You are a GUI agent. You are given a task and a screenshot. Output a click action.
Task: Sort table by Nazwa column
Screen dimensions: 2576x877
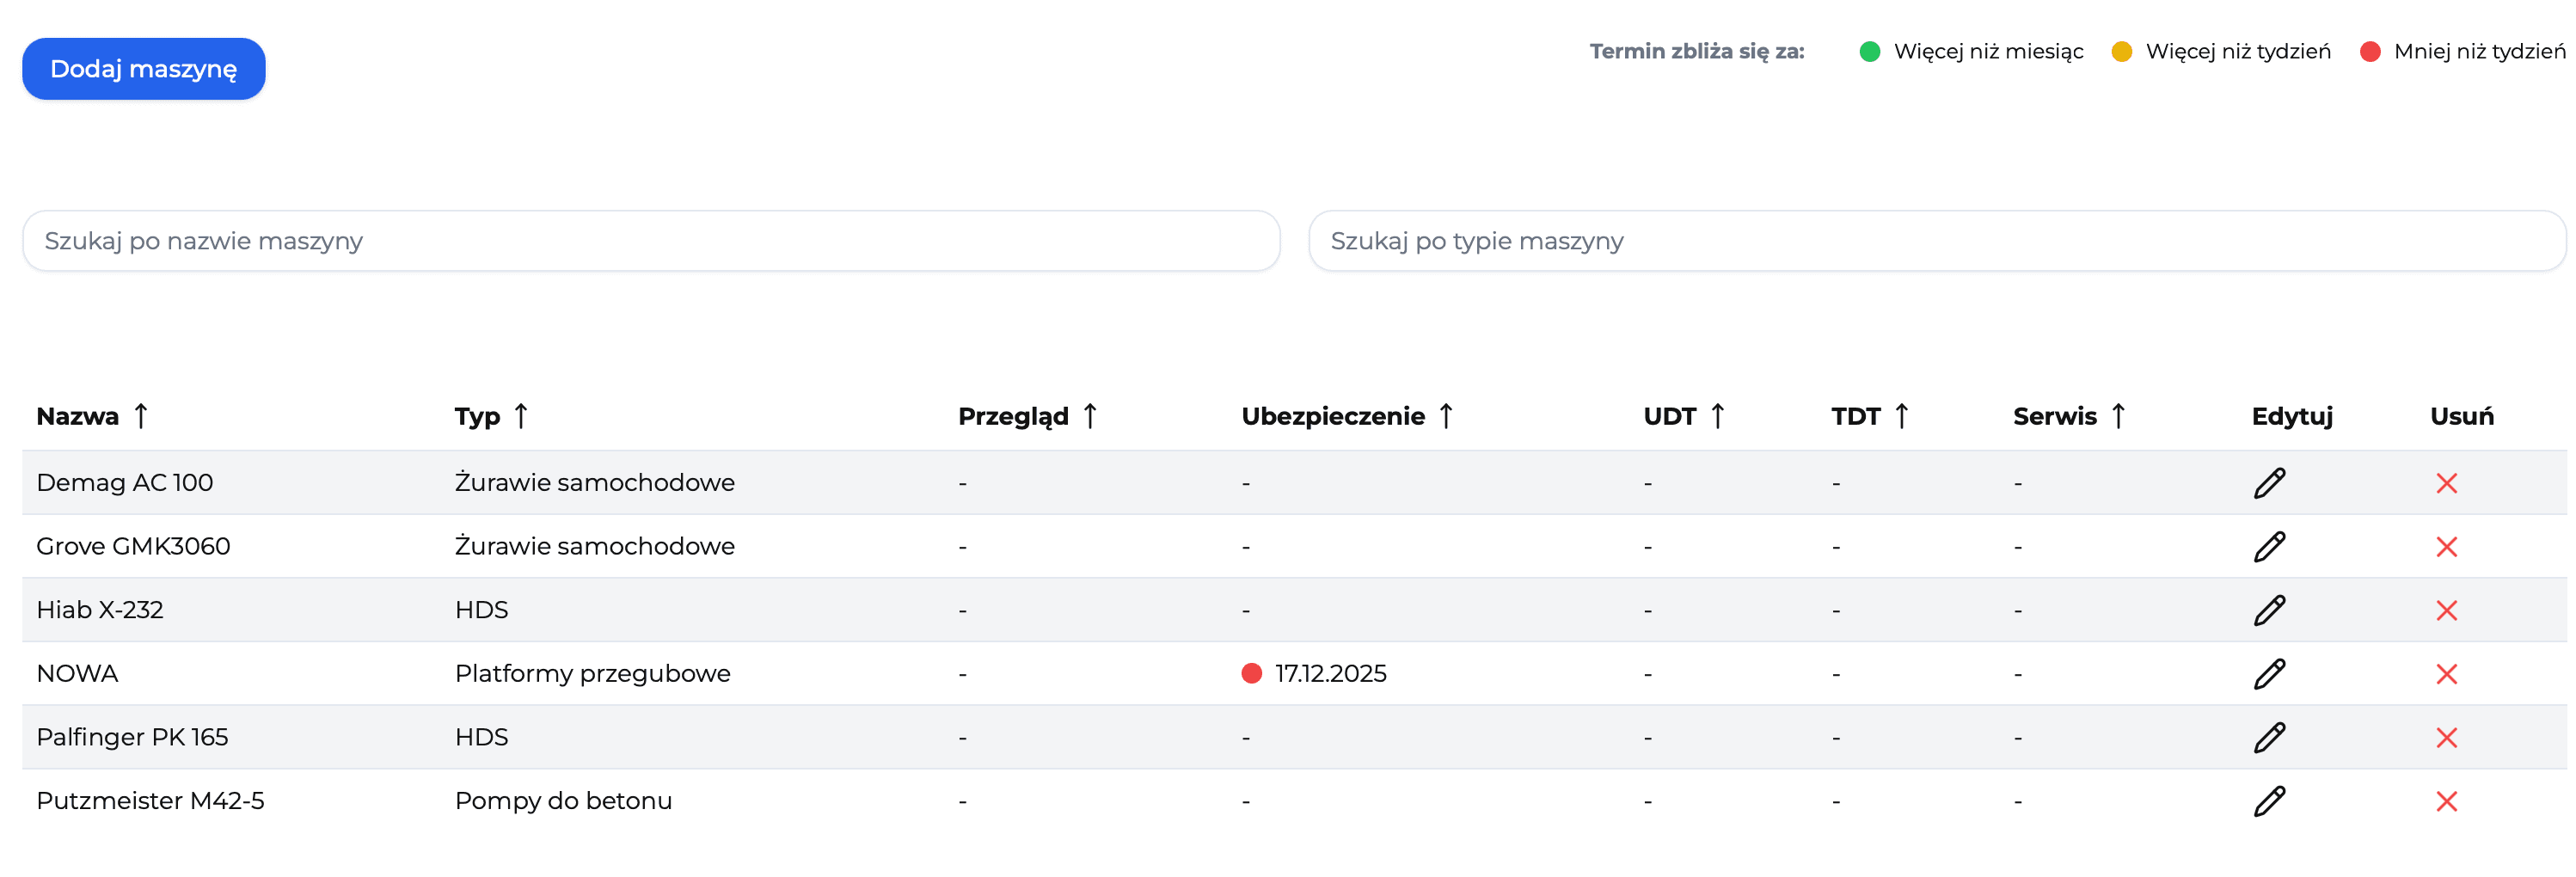point(90,416)
